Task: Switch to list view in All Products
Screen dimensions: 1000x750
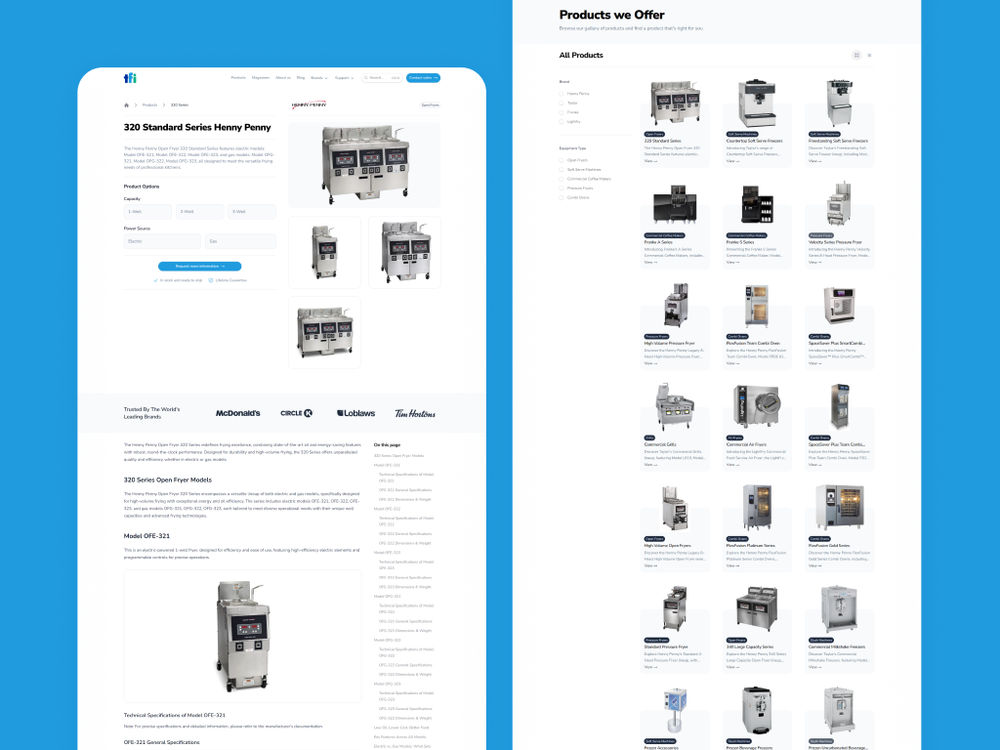Action: click(869, 55)
